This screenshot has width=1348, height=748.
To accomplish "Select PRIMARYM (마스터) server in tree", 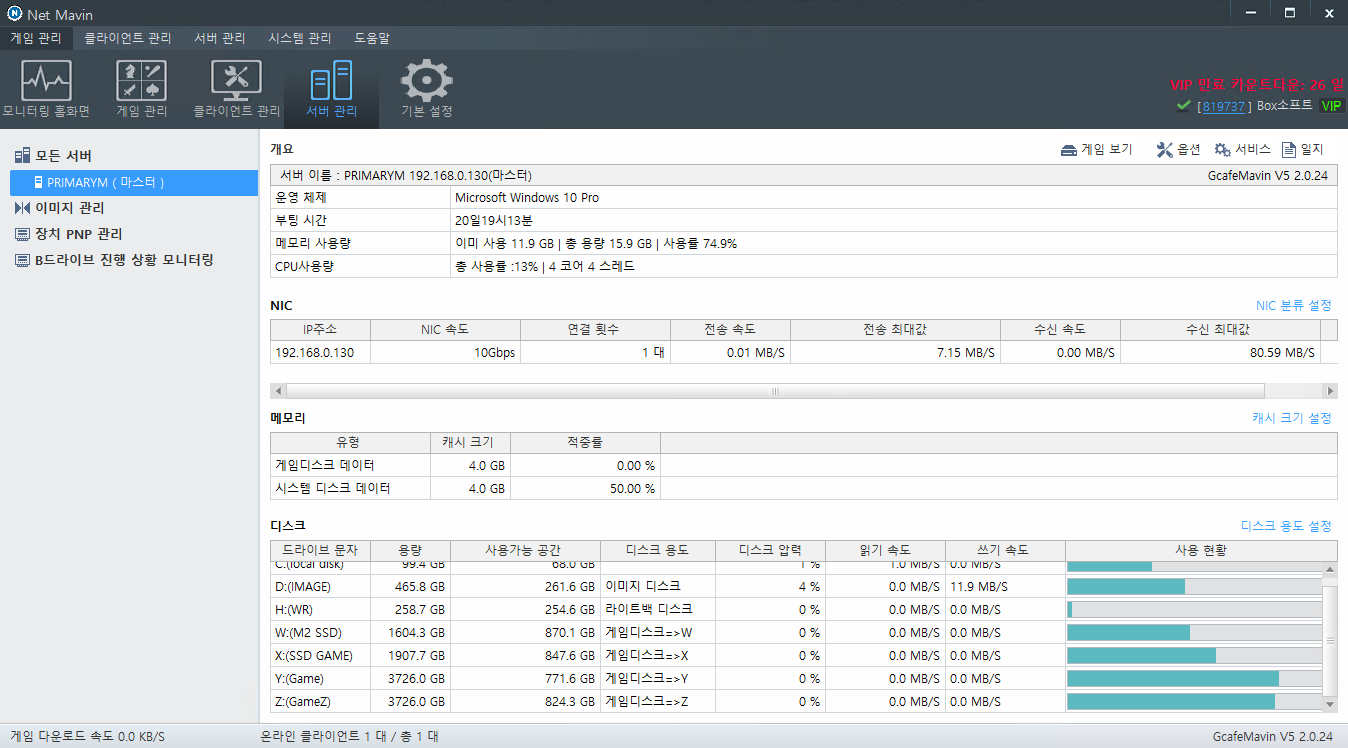I will coord(134,182).
